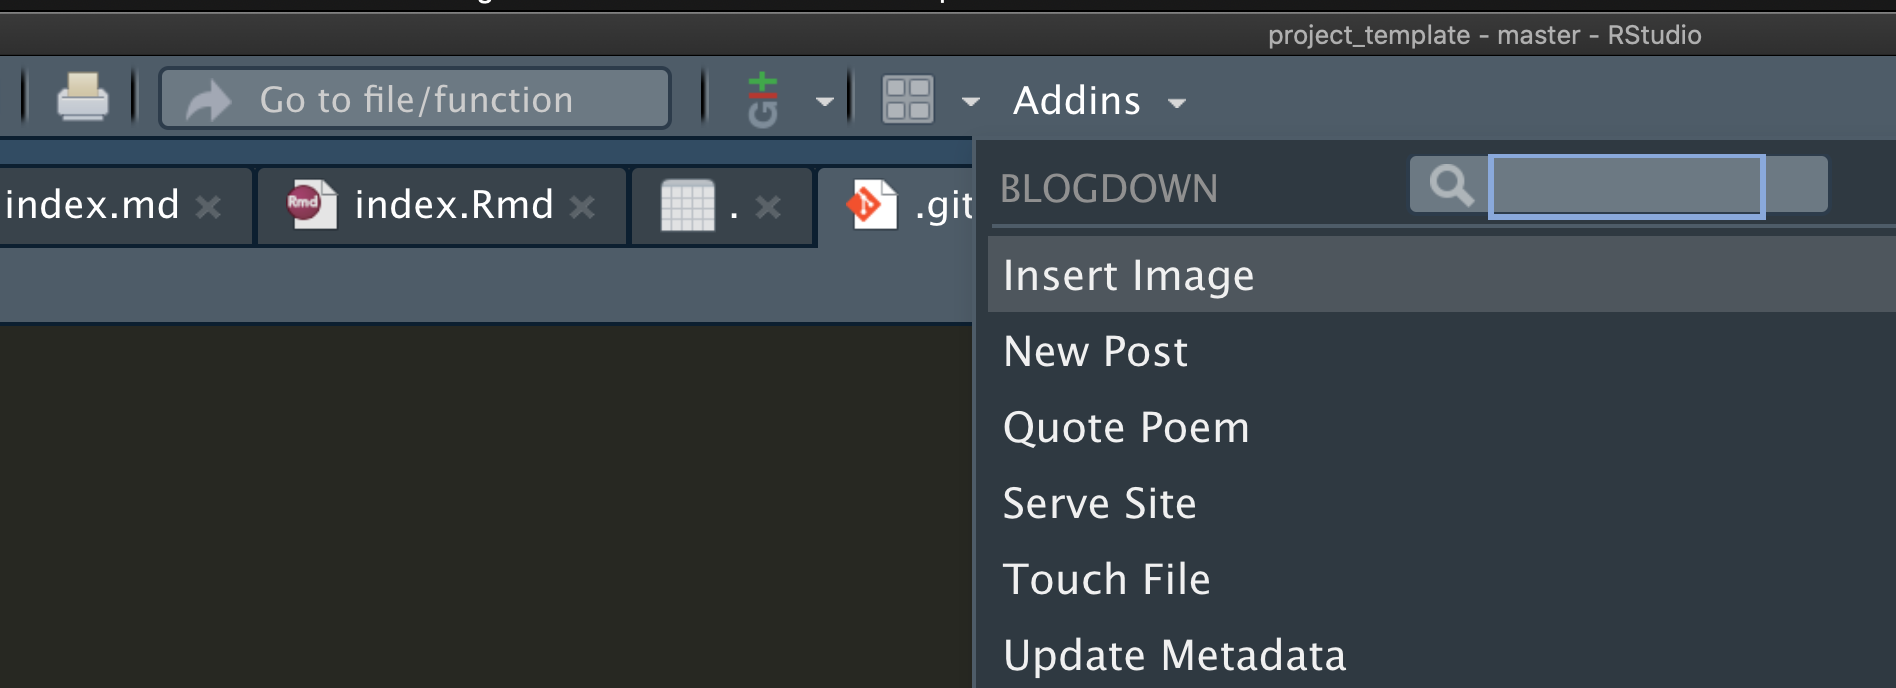Run the Serve Site addin
The width and height of the screenshot is (1896, 688).
coord(1099,504)
